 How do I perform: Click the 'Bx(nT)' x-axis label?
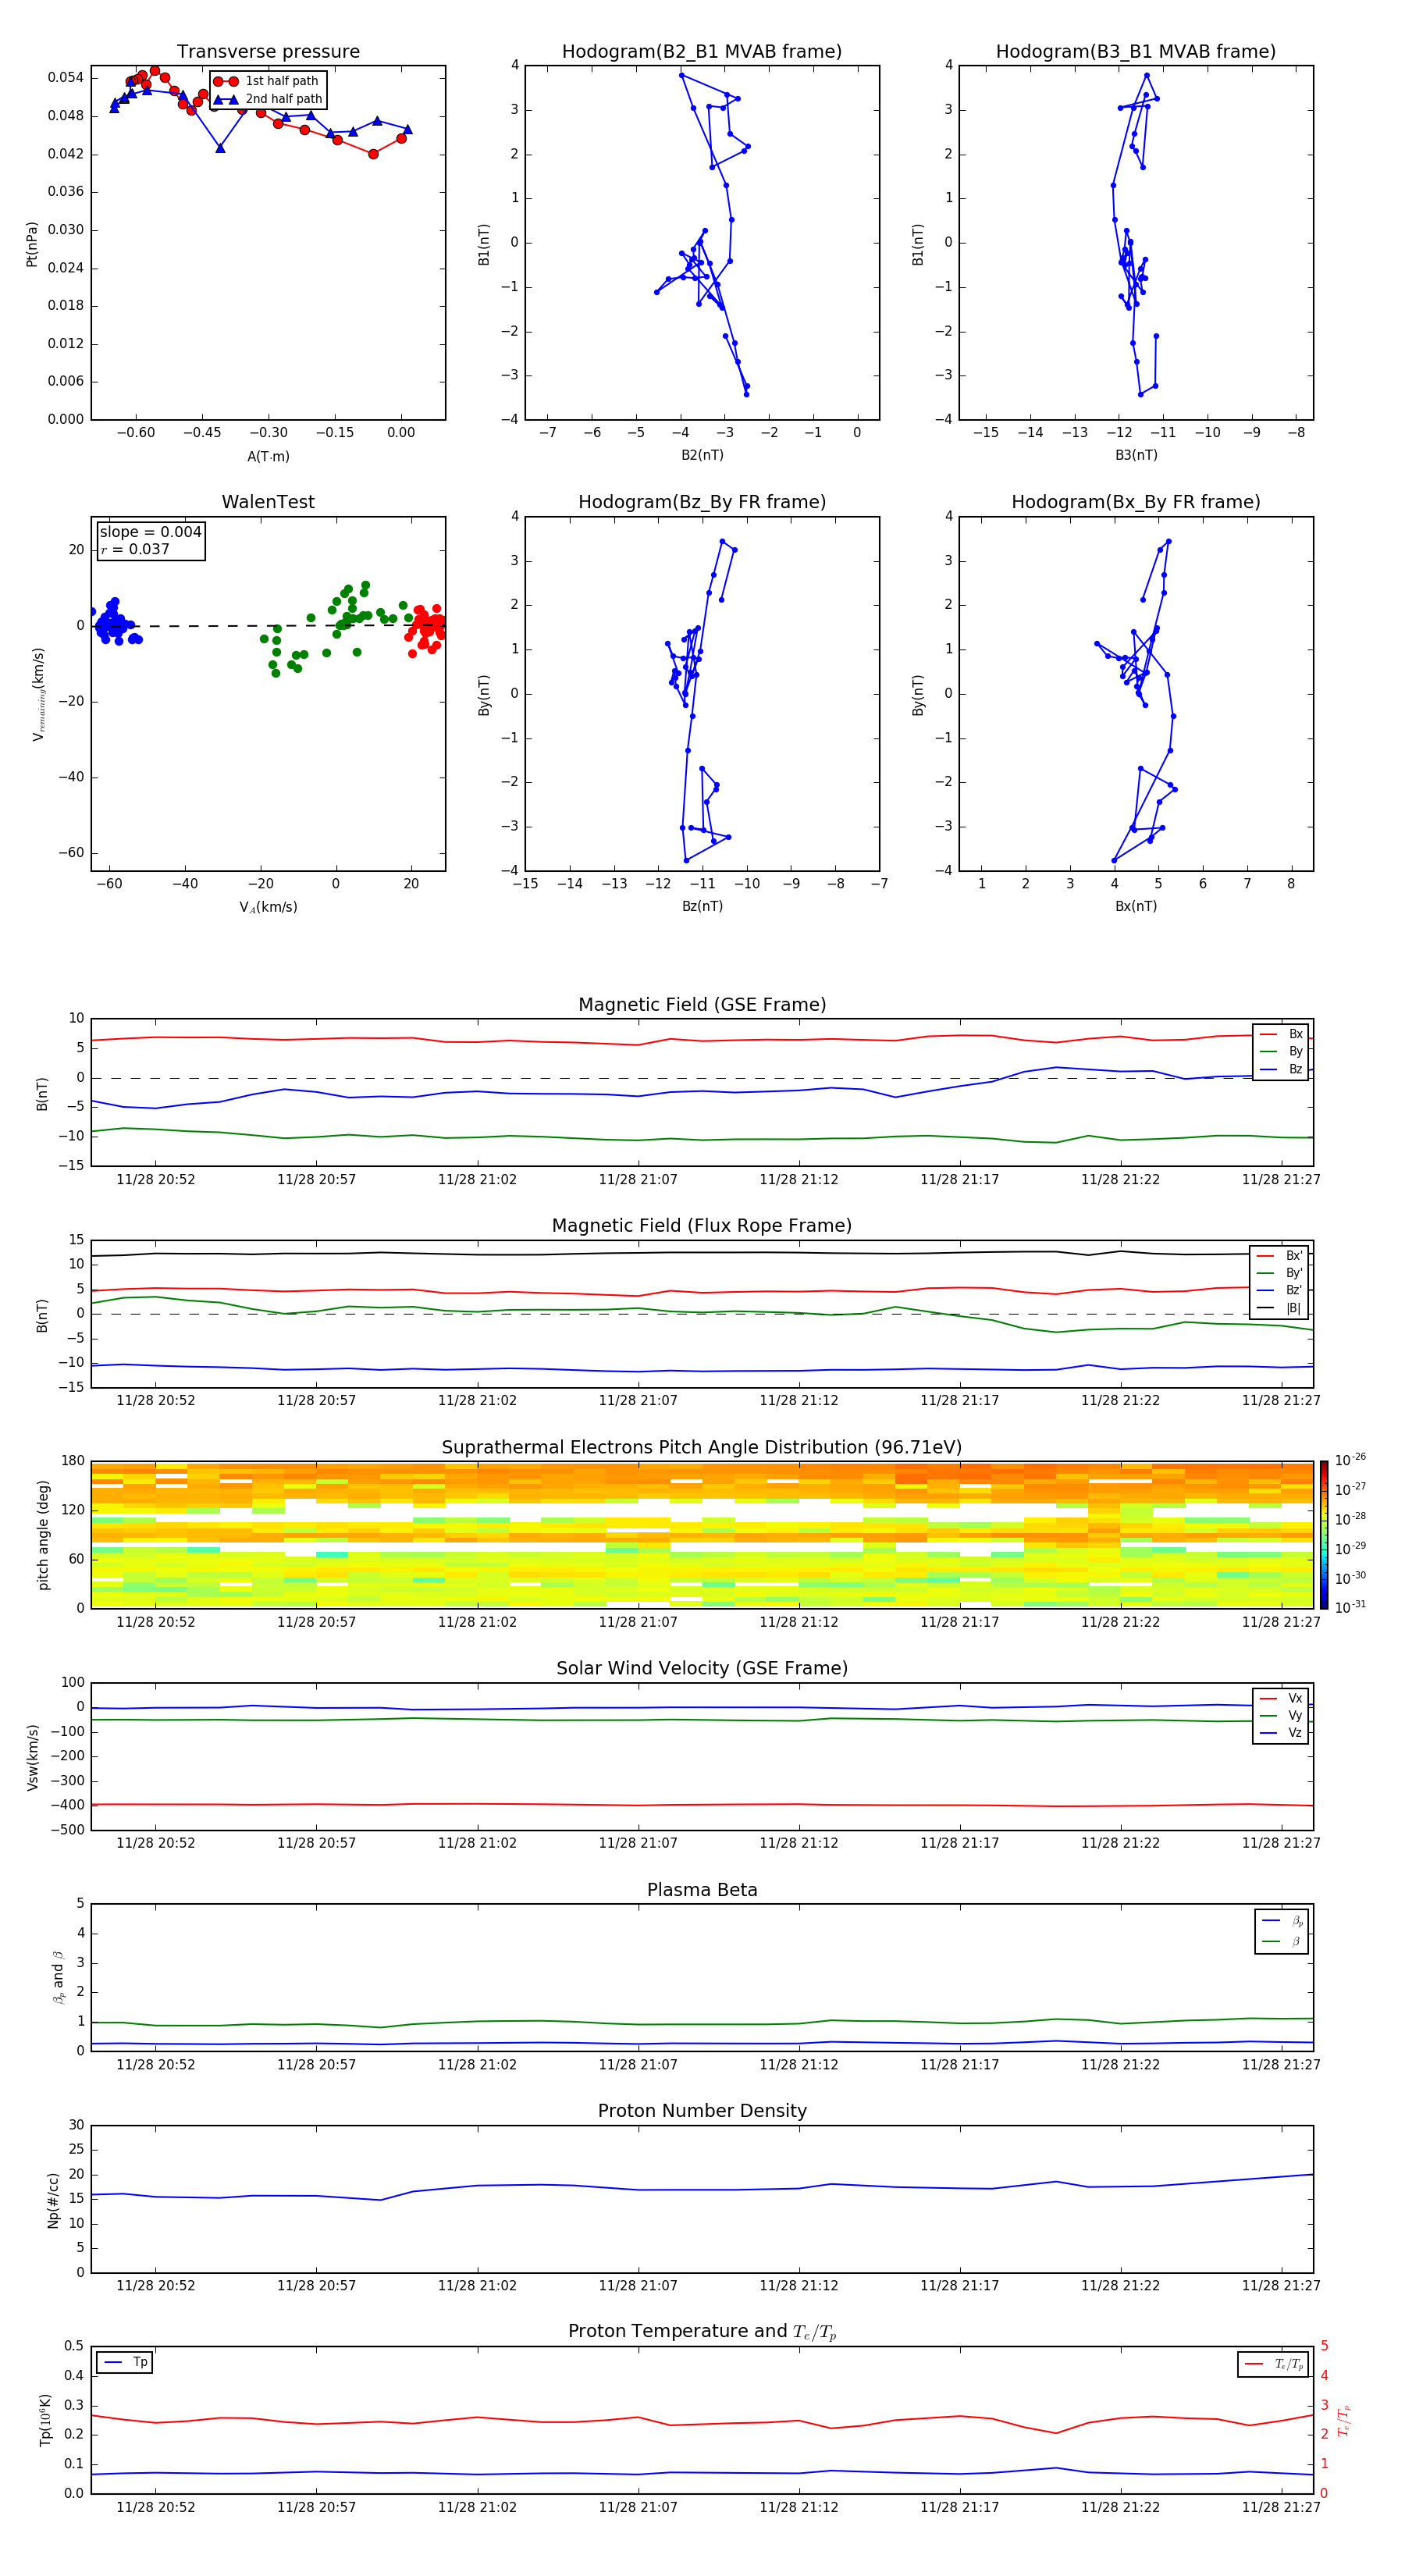coord(1136,906)
